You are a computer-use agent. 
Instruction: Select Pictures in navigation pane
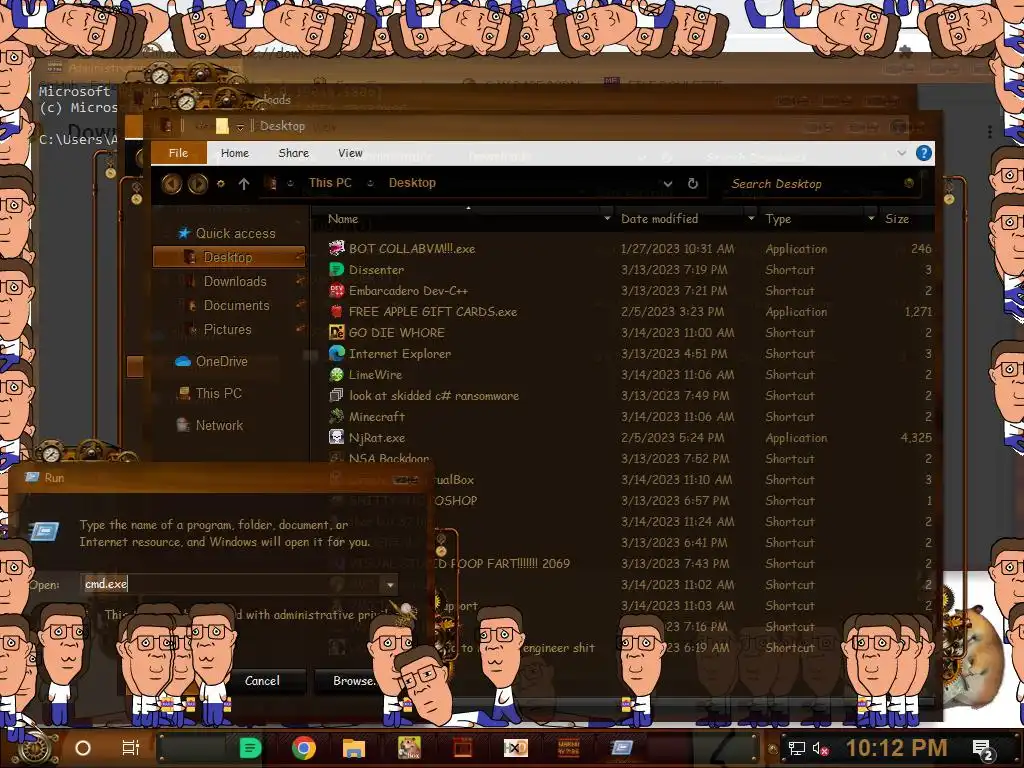point(227,330)
